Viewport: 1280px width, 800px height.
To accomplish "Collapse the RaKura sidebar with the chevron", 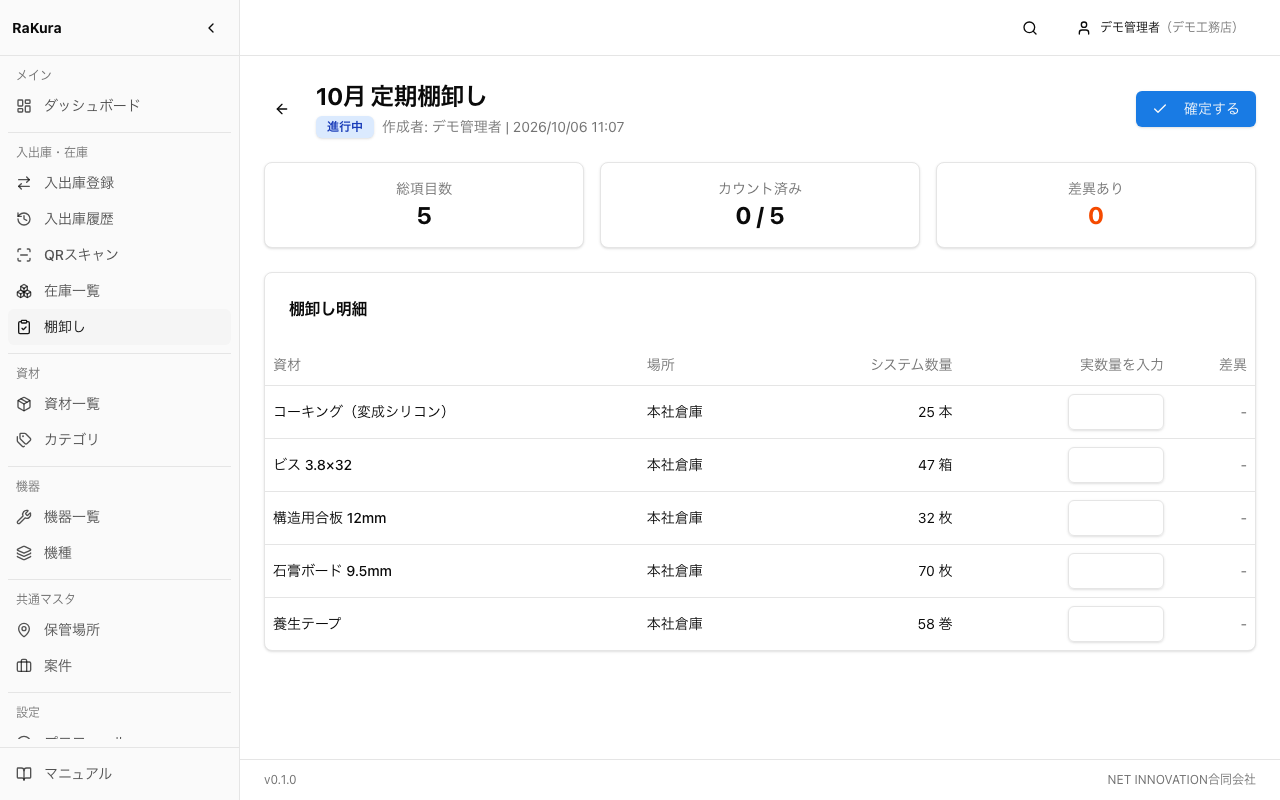I will click(211, 28).
